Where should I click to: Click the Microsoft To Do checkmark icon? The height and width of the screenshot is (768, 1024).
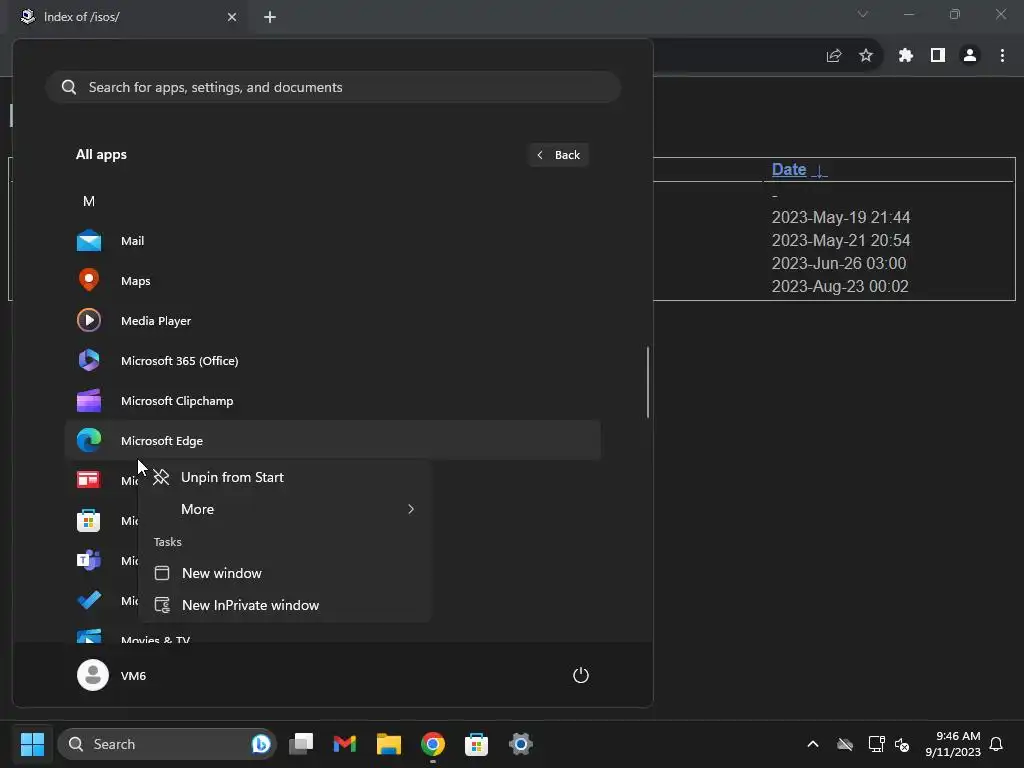[x=89, y=600]
